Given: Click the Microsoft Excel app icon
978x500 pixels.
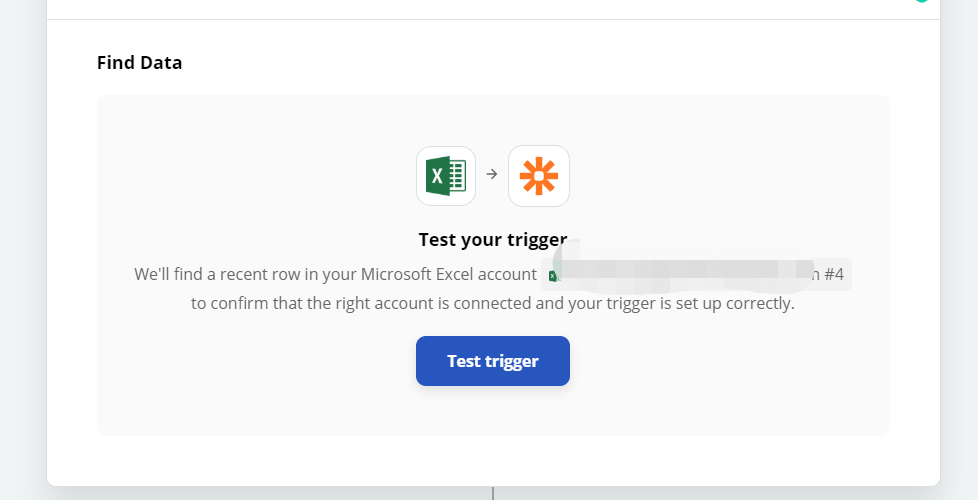Looking at the screenshot, I should pyautogui.click(x=446, y=176).
